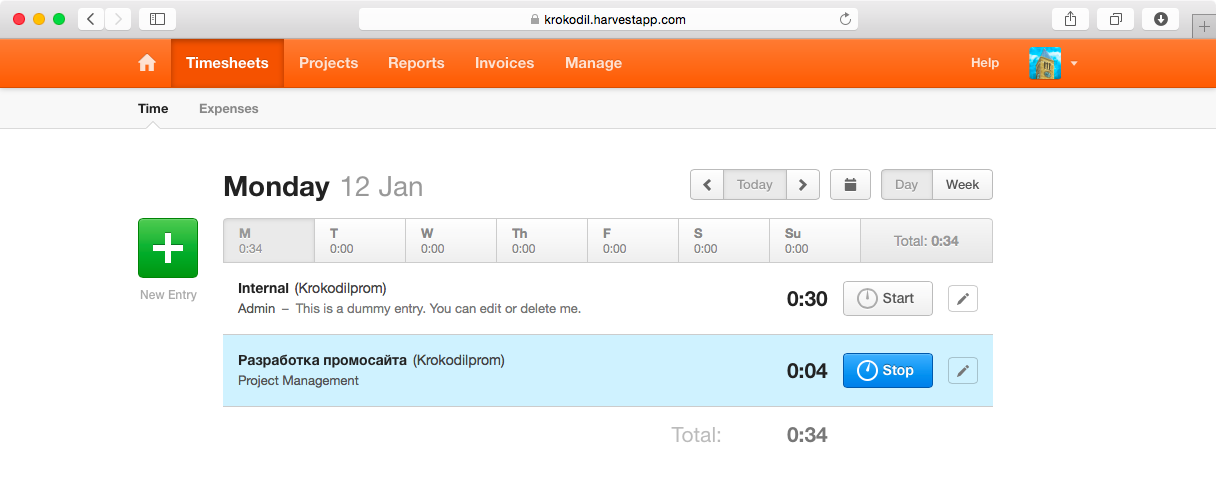Switch to the Expenses tab
The height and width of the screenshot is (481, 1216).
228,109
